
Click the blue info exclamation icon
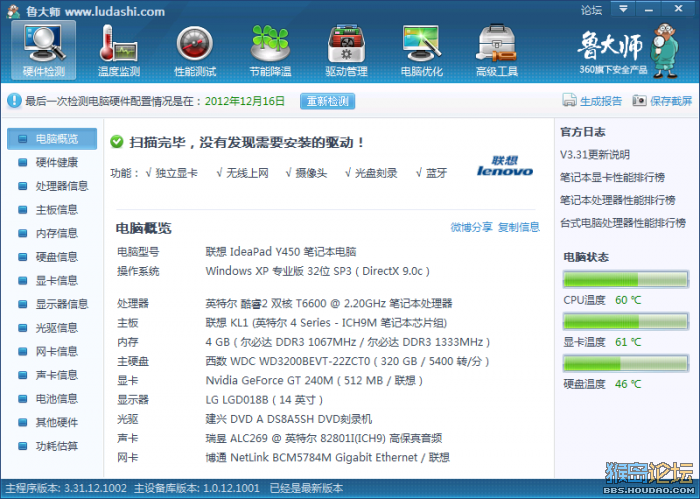14,100
